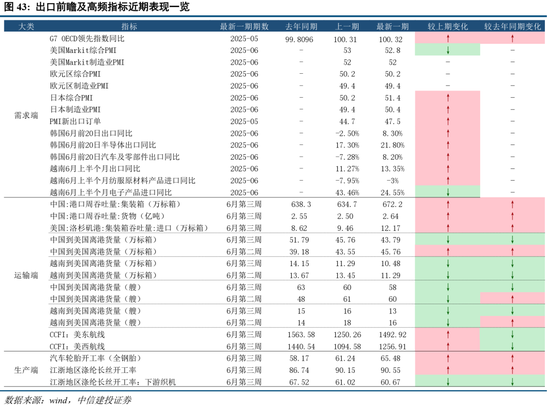
Task: Click the 日本综合PMI row label
Action: coord(71,98)
